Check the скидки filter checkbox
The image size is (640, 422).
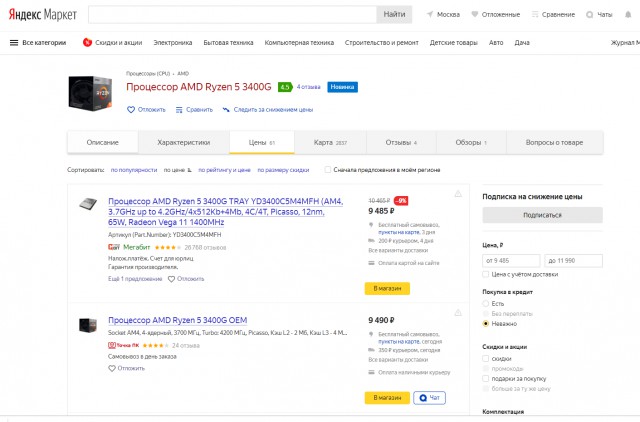(485, 359)
